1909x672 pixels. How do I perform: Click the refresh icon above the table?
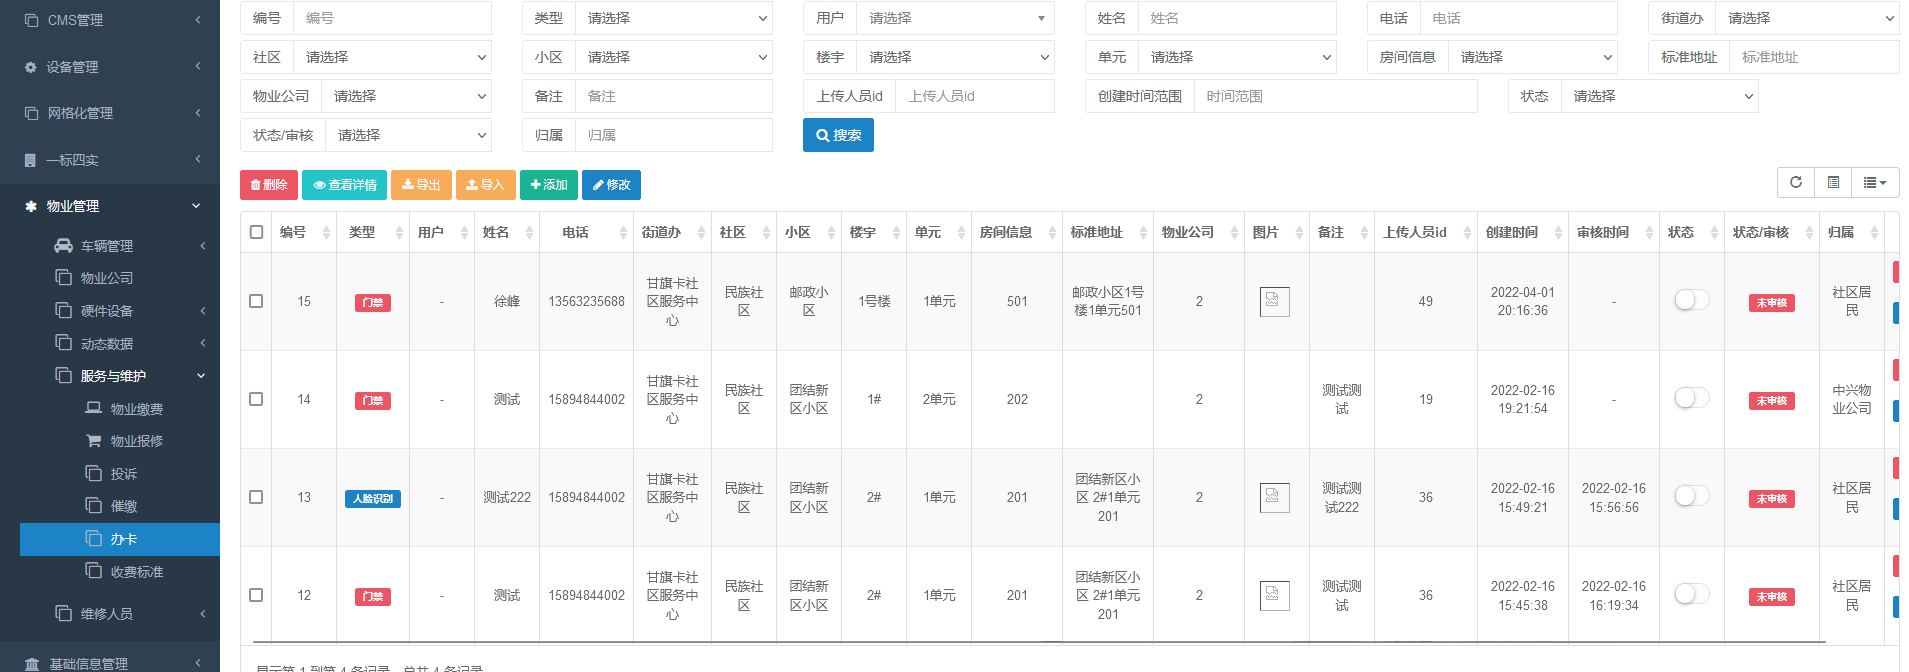tap(1795, 182)
